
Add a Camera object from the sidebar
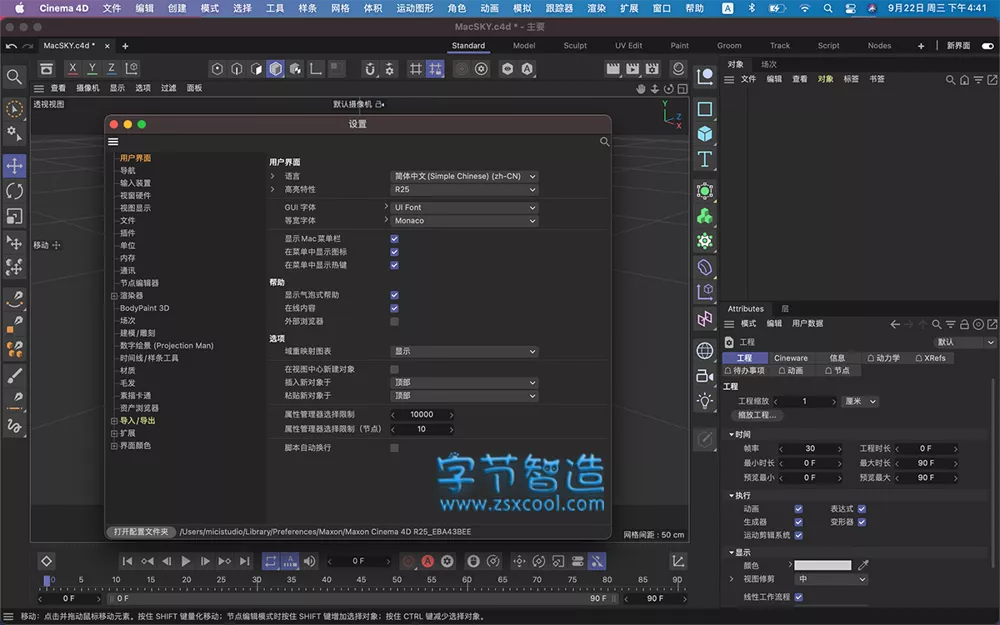point(705,375)
